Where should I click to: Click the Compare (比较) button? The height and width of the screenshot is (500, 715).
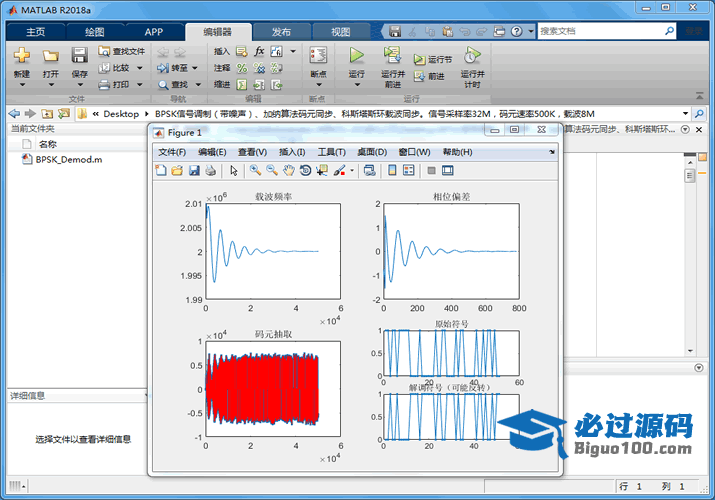tap(115, 68)
